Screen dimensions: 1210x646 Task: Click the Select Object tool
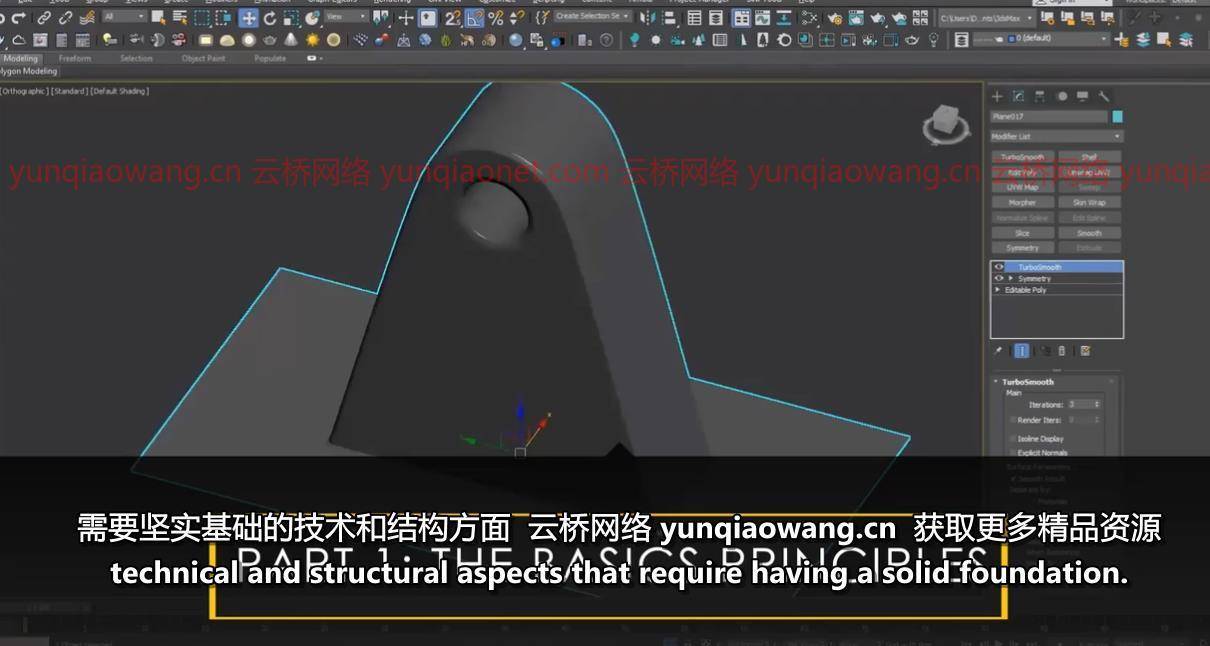[158, 18]
